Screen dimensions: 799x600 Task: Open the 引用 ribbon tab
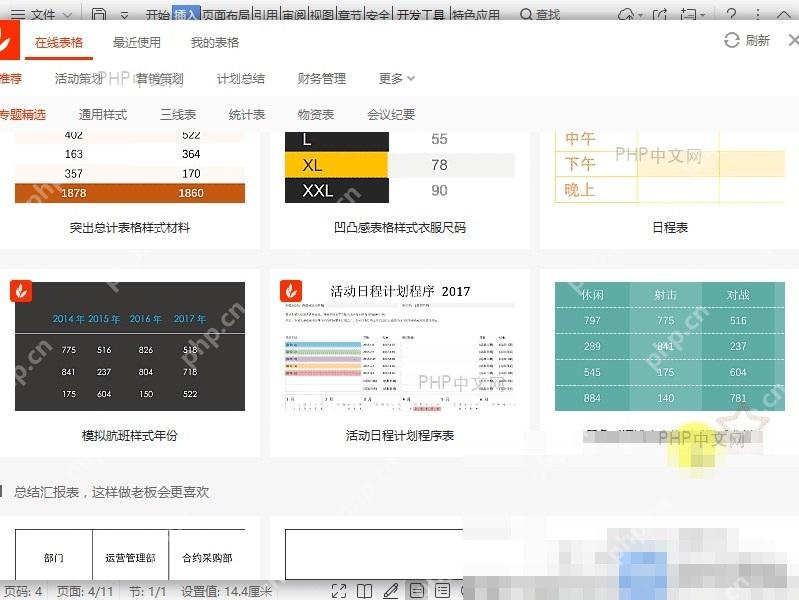click(266, 15)
